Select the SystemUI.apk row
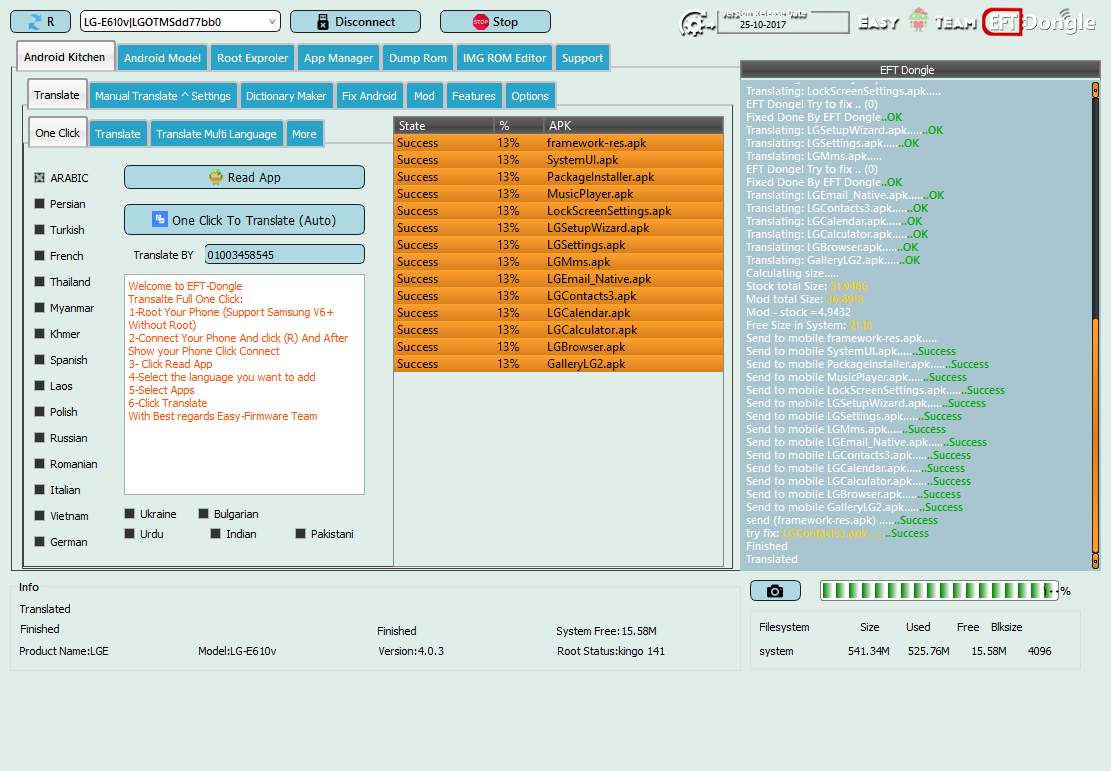Viewport: 1111px width, 771px height. point(558,160)
